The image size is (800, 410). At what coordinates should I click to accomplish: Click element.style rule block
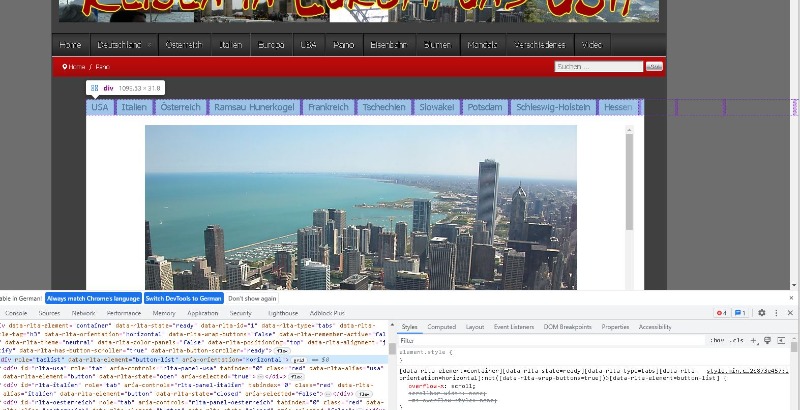[x=594, y=356]
